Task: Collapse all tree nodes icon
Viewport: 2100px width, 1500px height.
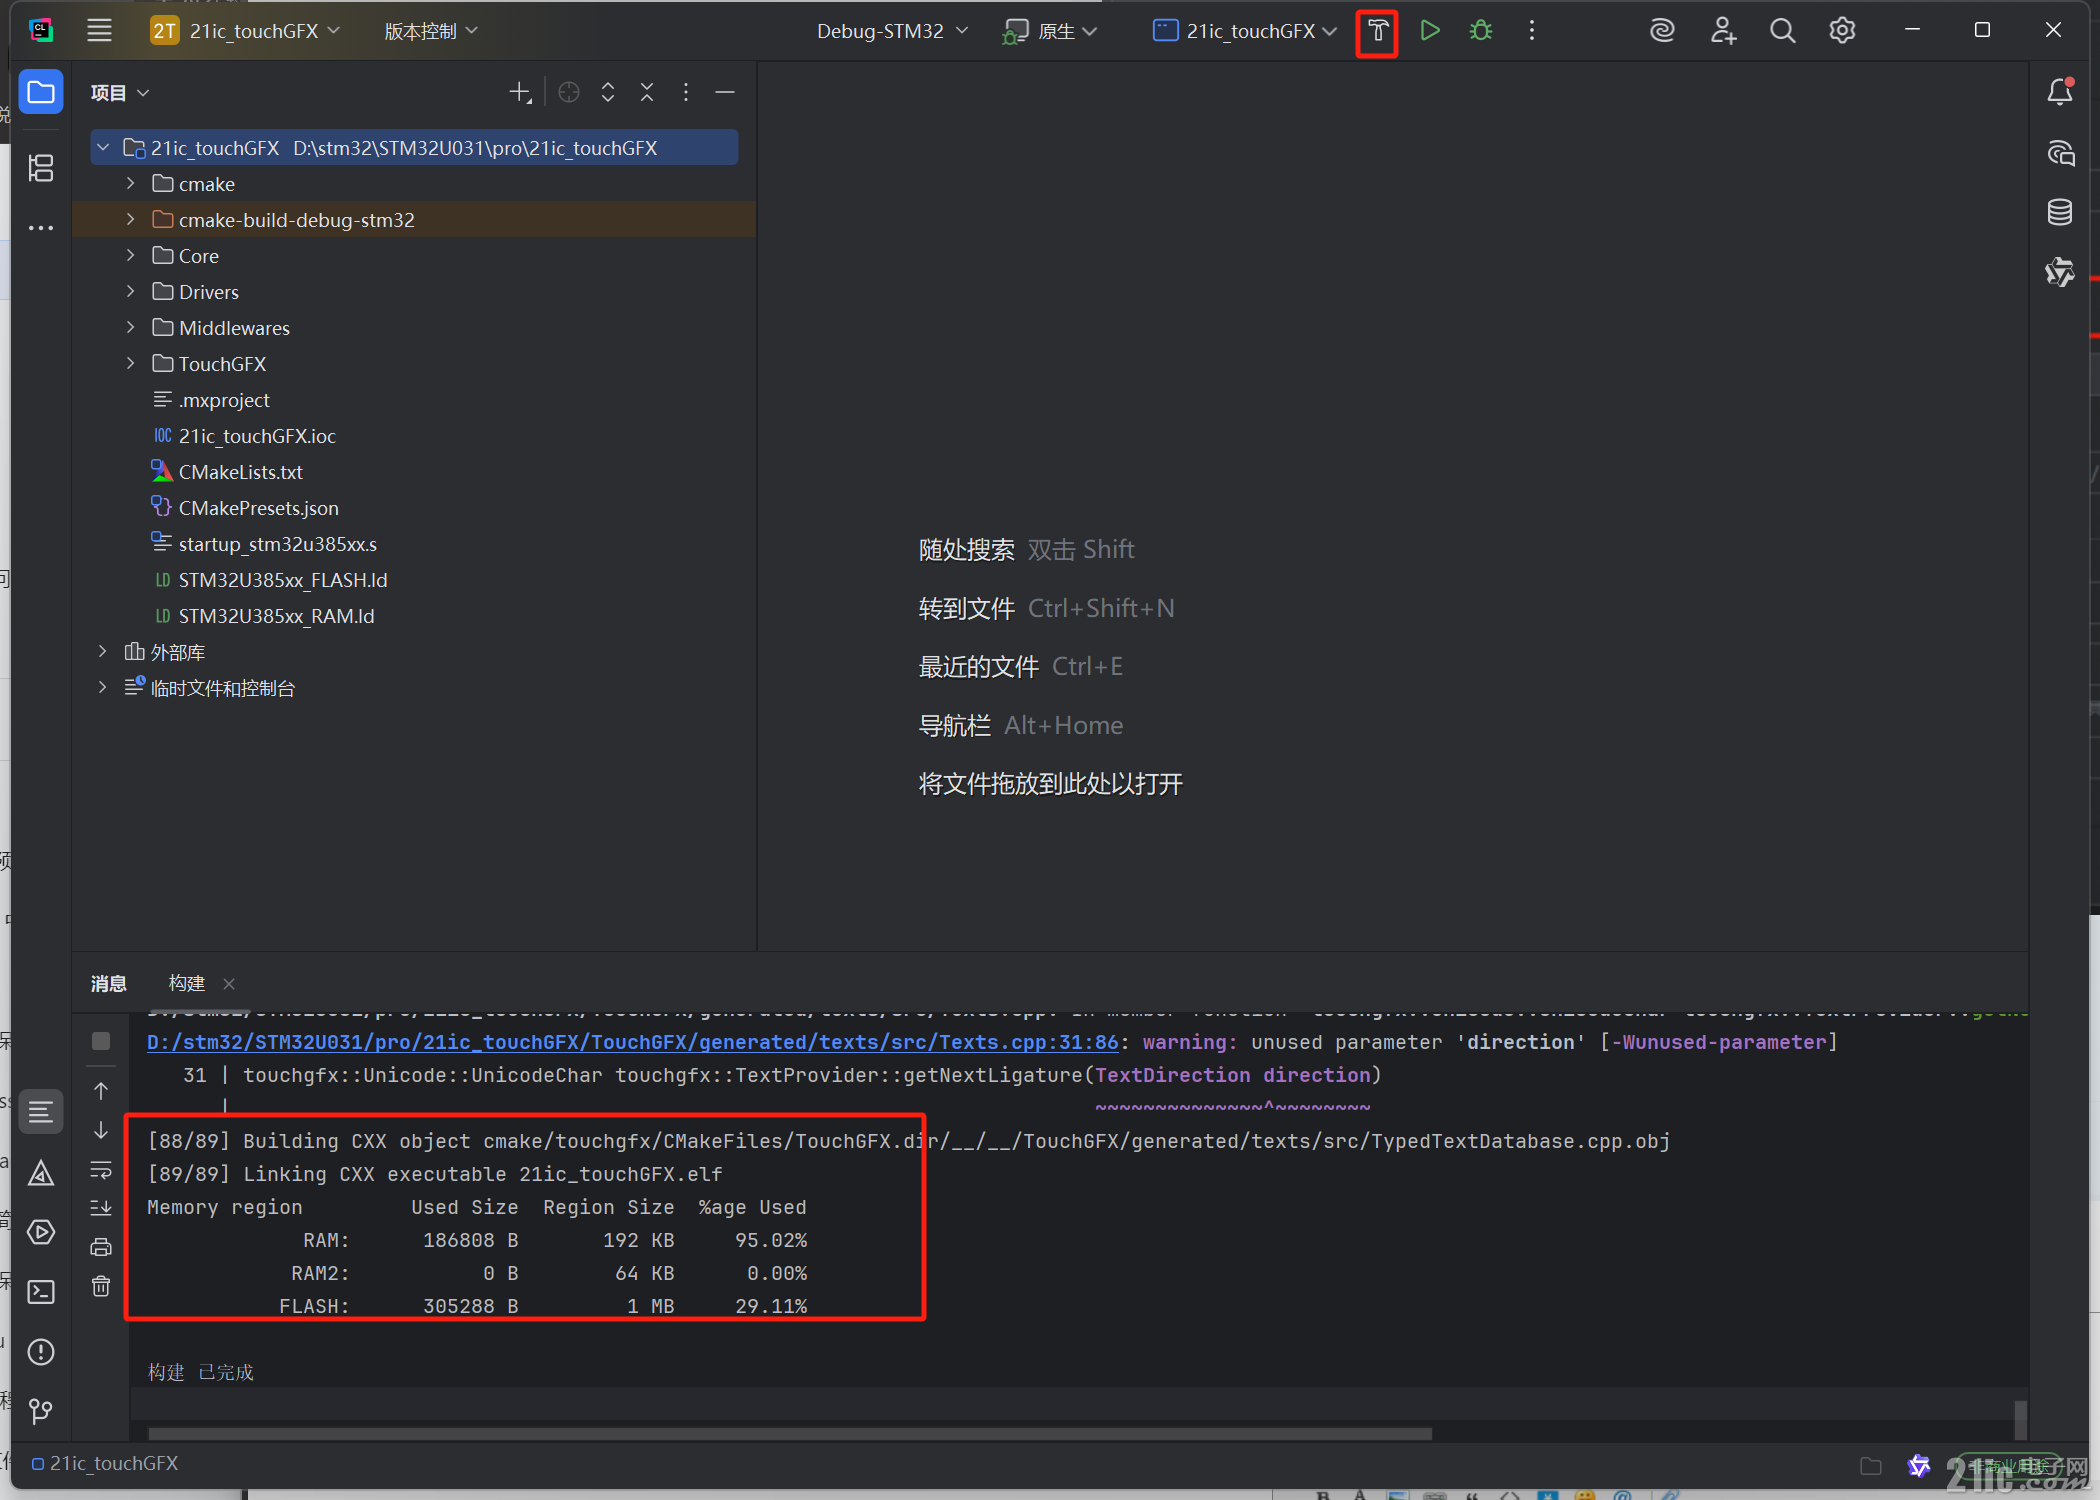Action: pyautogui.click(x=647, y=93)
